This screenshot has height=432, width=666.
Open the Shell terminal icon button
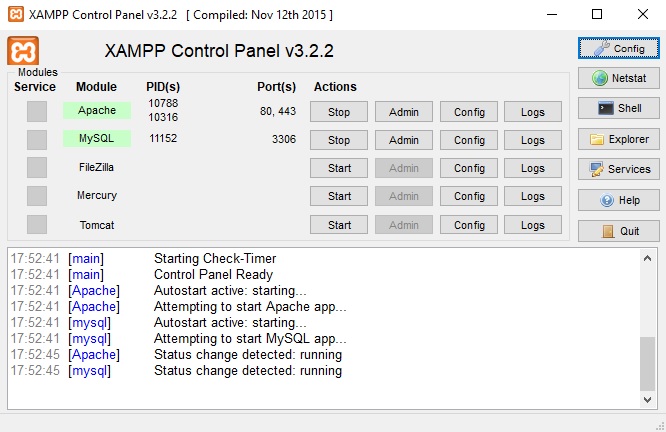pos(618,108)
